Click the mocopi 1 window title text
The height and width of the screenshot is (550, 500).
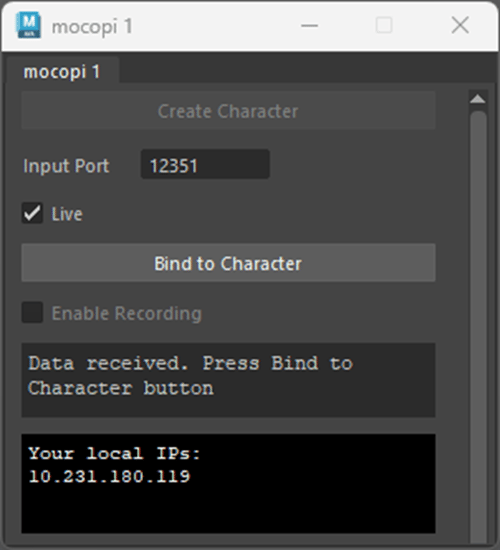[x=92, y=26]
